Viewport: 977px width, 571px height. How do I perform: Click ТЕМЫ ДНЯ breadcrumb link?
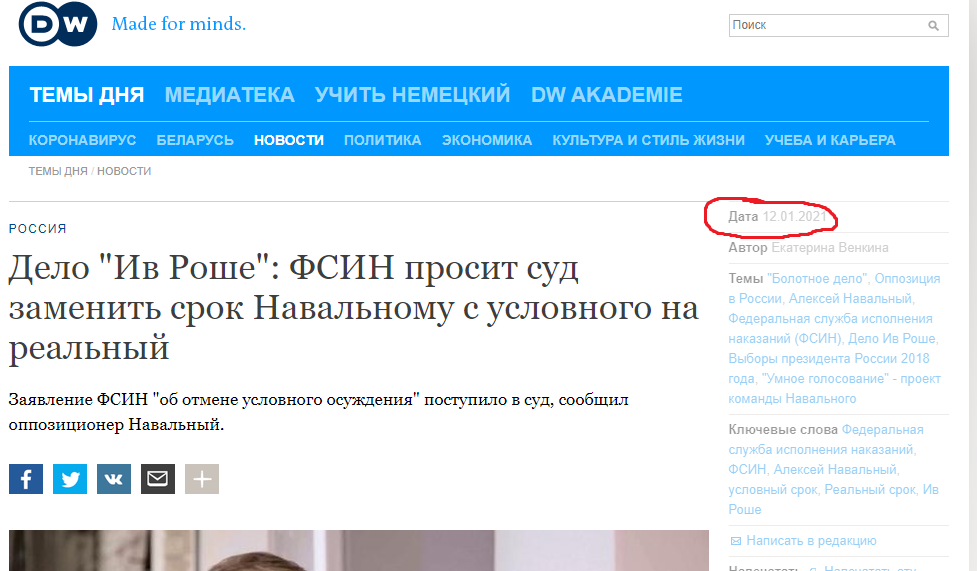(58, 171)
